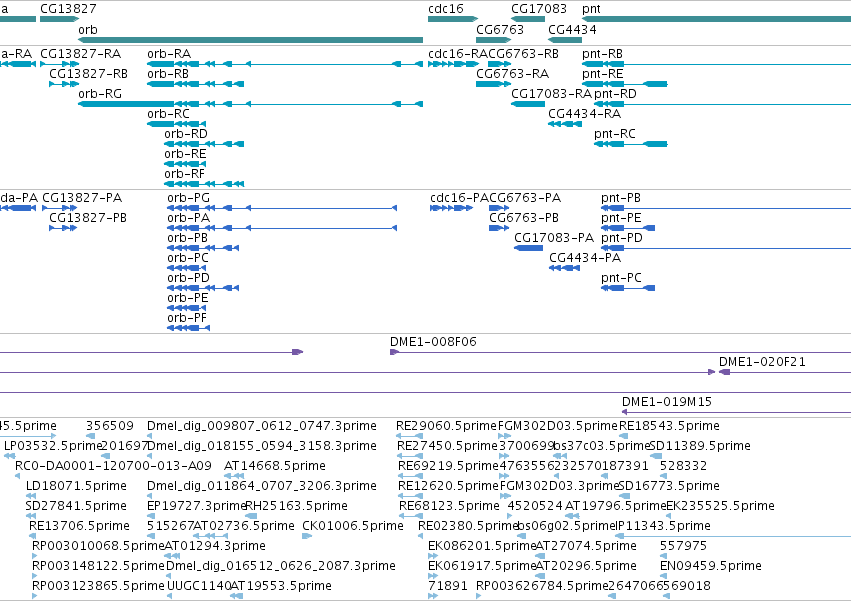Click the CG13827 gene label
The image size is (851, 601).
[x=68, y=9]
